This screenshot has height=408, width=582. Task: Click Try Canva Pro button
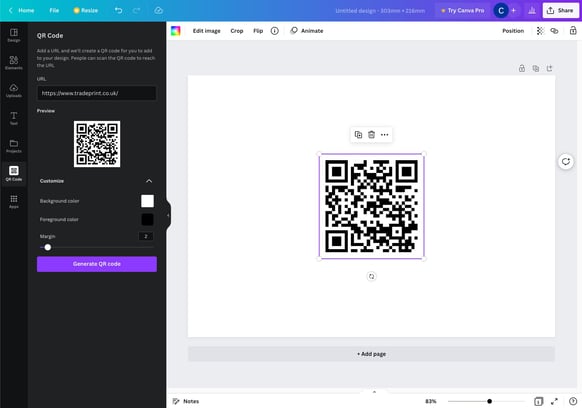pos(462,10)
